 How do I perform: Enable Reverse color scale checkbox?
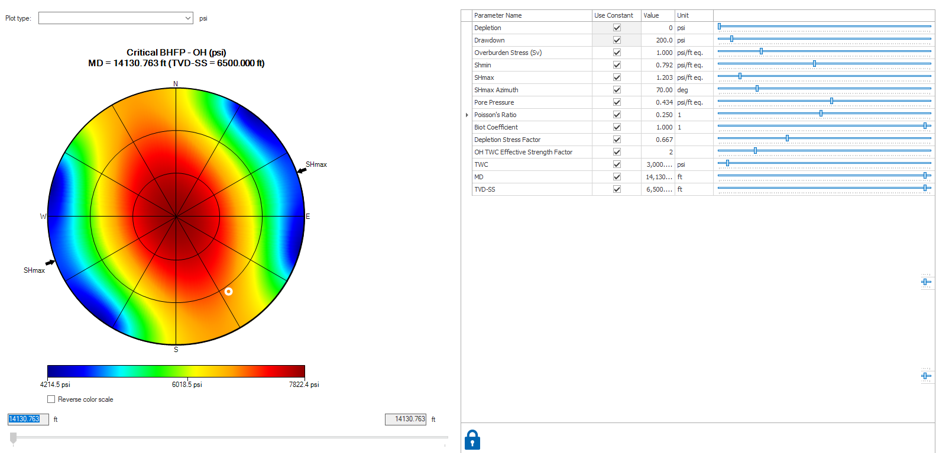pyautogui.click(x=52, y=399)
